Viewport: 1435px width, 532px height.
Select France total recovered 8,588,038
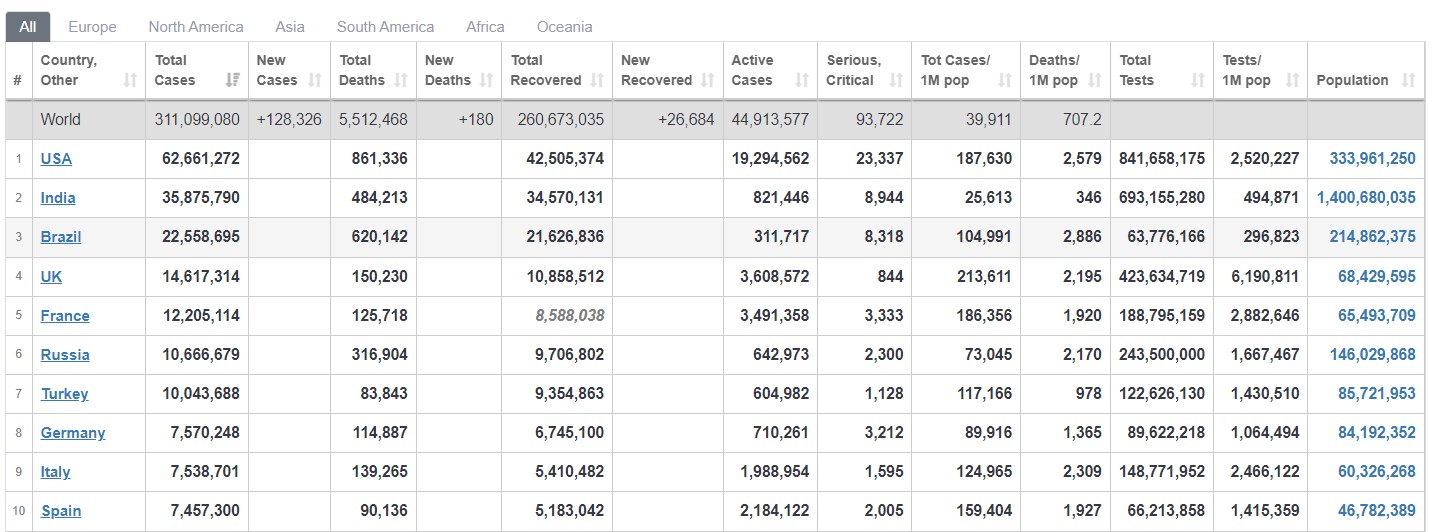coord(570,315)
